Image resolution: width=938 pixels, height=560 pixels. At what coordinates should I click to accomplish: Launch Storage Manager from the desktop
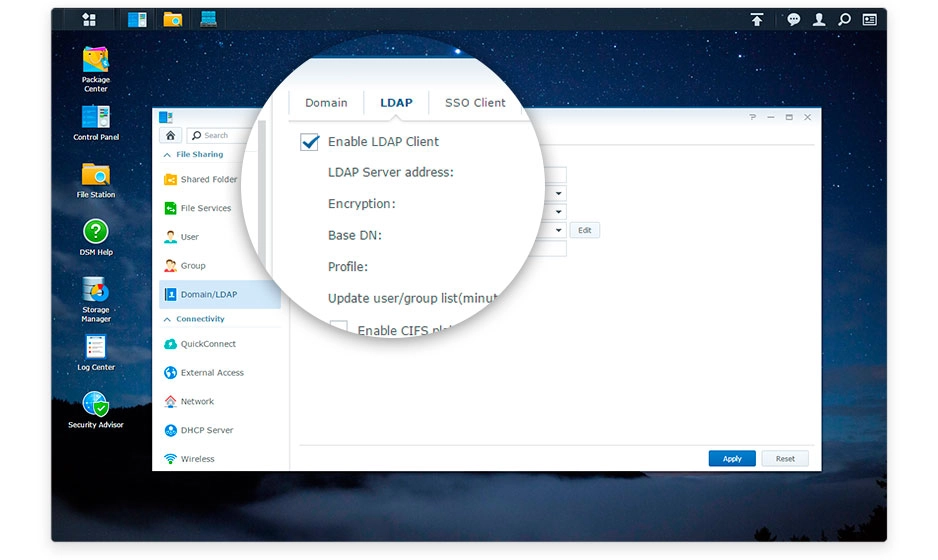point(96,299)
